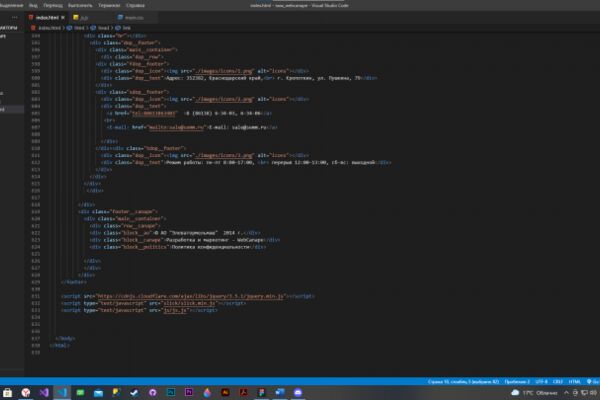Click the tel: href link in code
The width and height of the screenshot is (600, 400).
(x=153, y=113)
